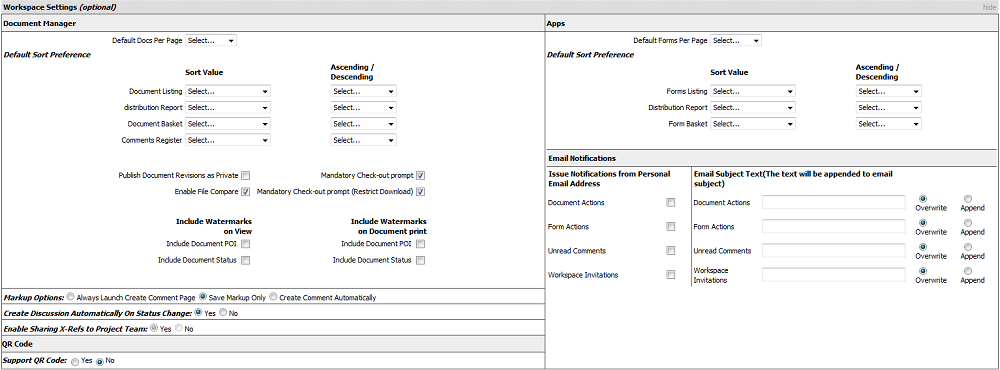Screen dimensions: 1000x370
Task: Click the QR Code section header
Action: (273, 344)
